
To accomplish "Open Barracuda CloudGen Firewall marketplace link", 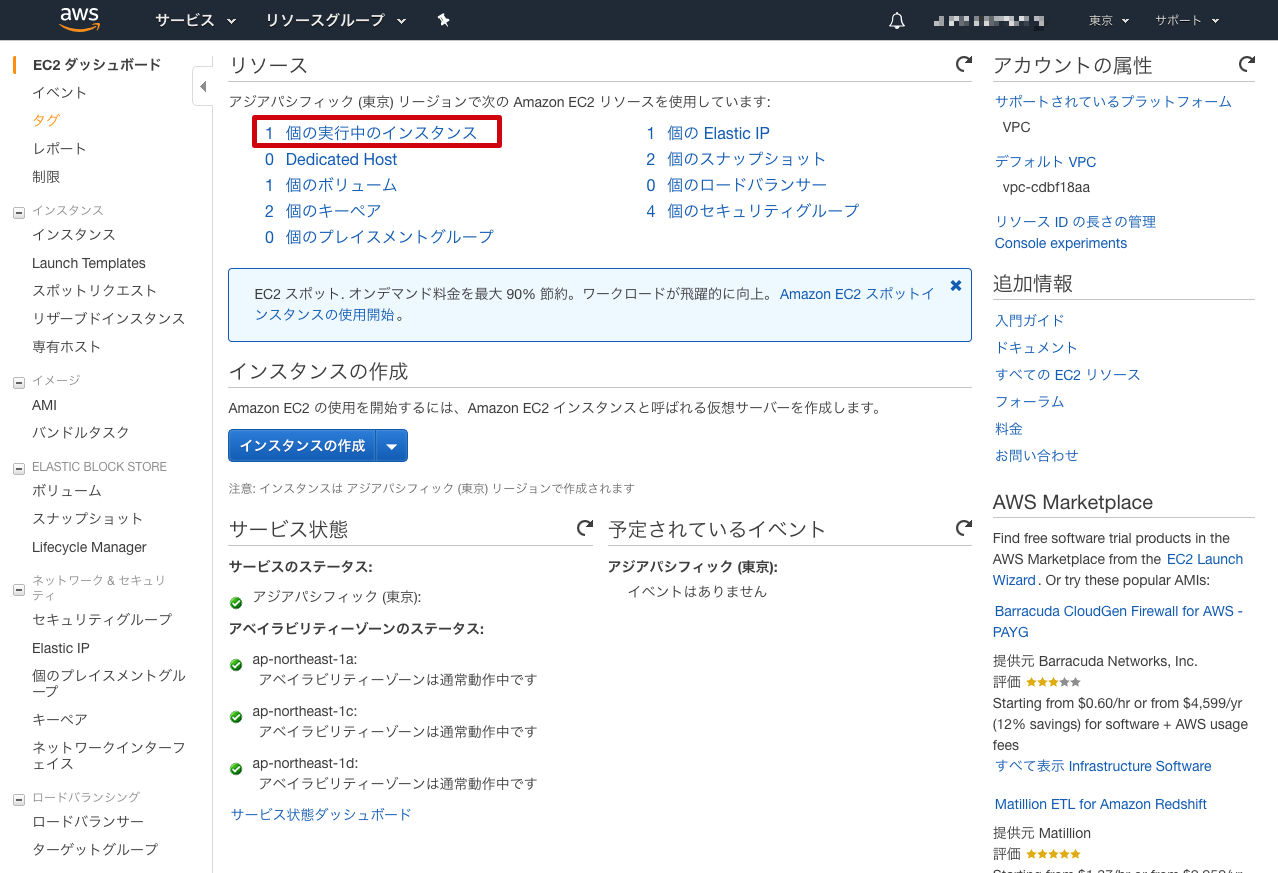I will tap(1119, 621).
